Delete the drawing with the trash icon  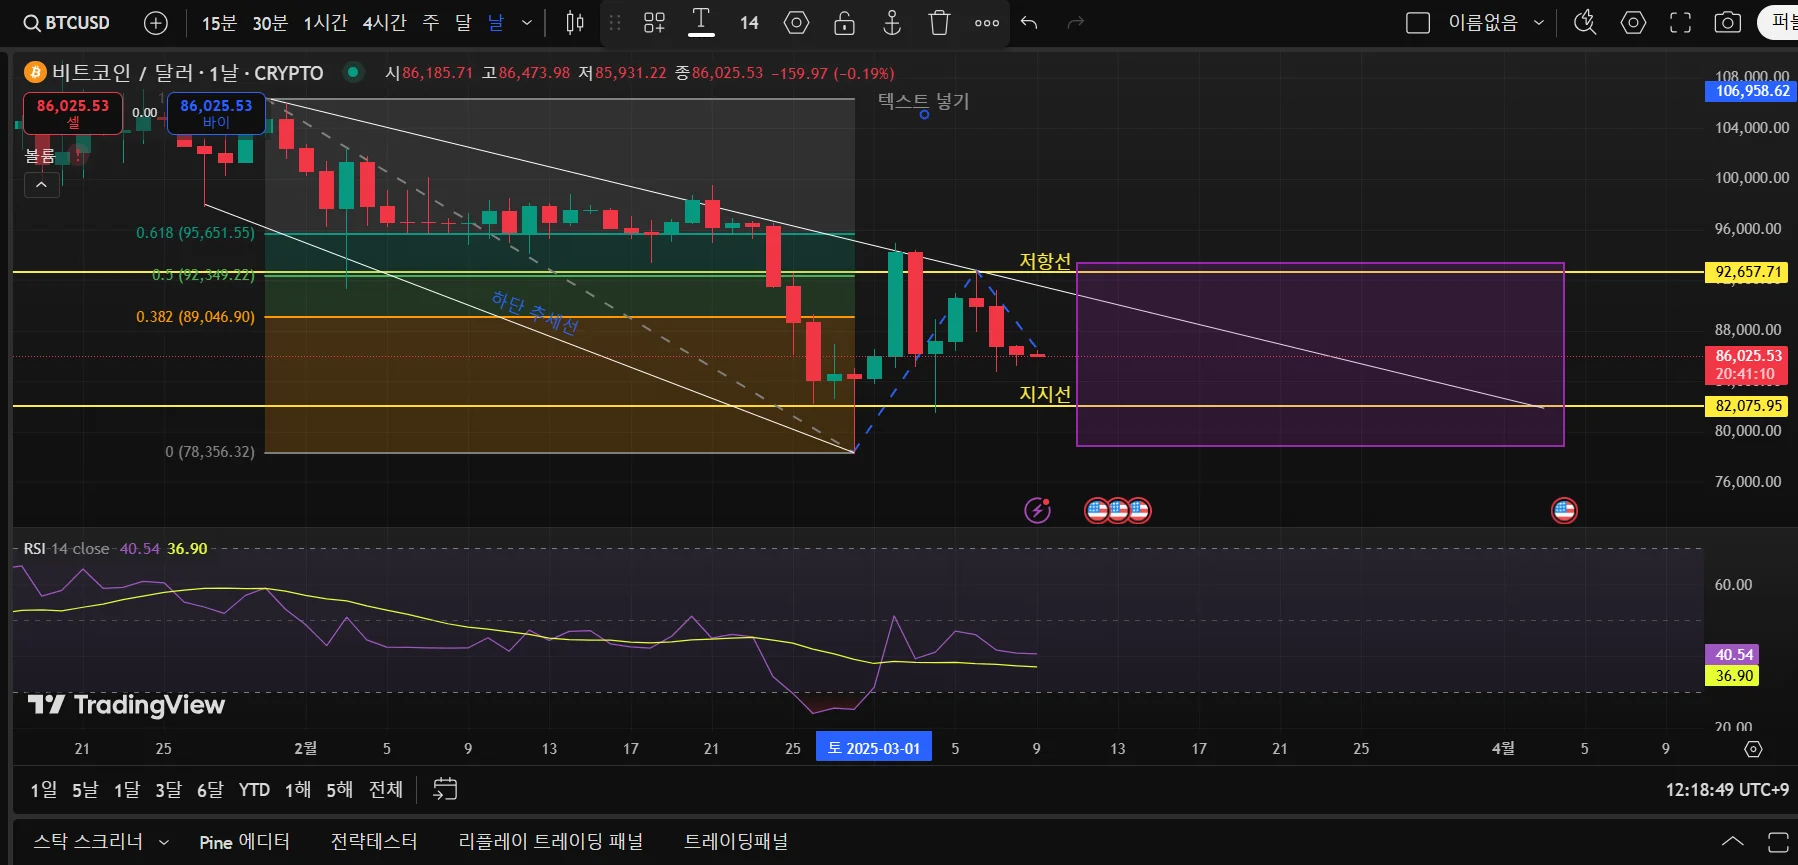point(939,22)
